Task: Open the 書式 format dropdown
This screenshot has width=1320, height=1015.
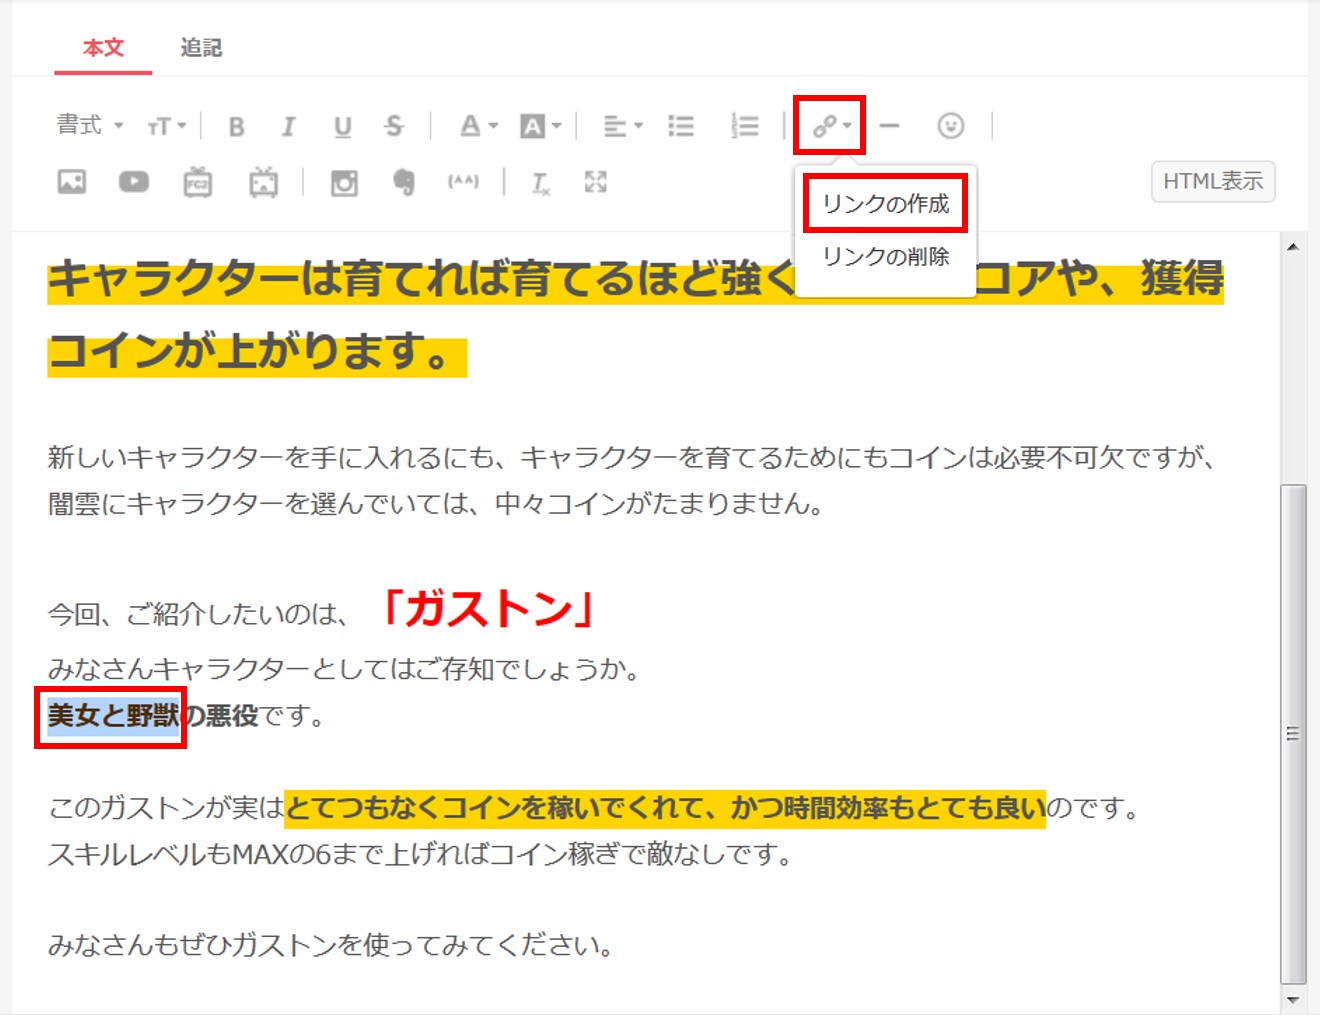Action: (90, 125)
